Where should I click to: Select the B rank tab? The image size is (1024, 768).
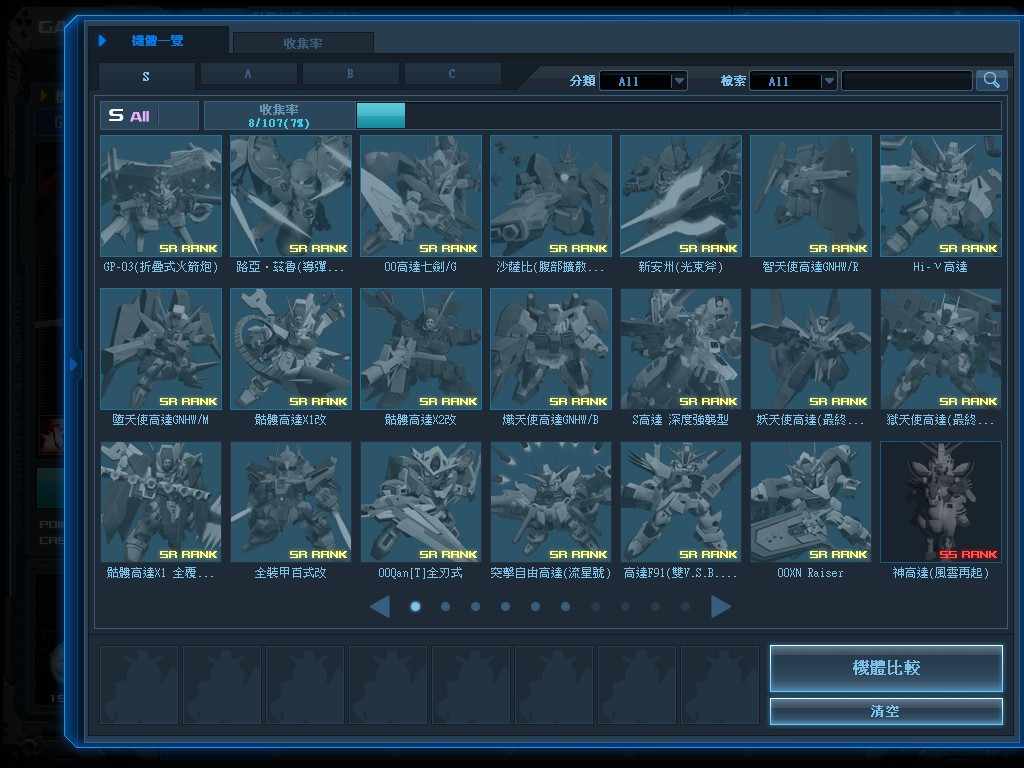click(x=350, y=74)
